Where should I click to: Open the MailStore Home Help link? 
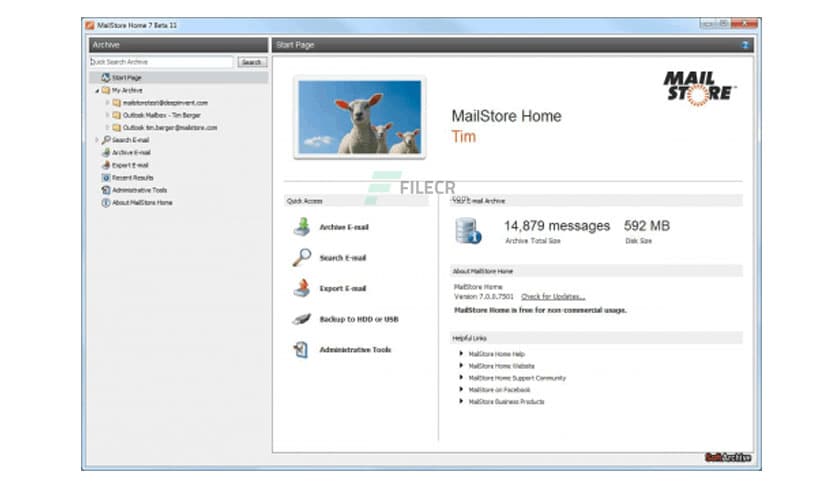tap(496, 354)
